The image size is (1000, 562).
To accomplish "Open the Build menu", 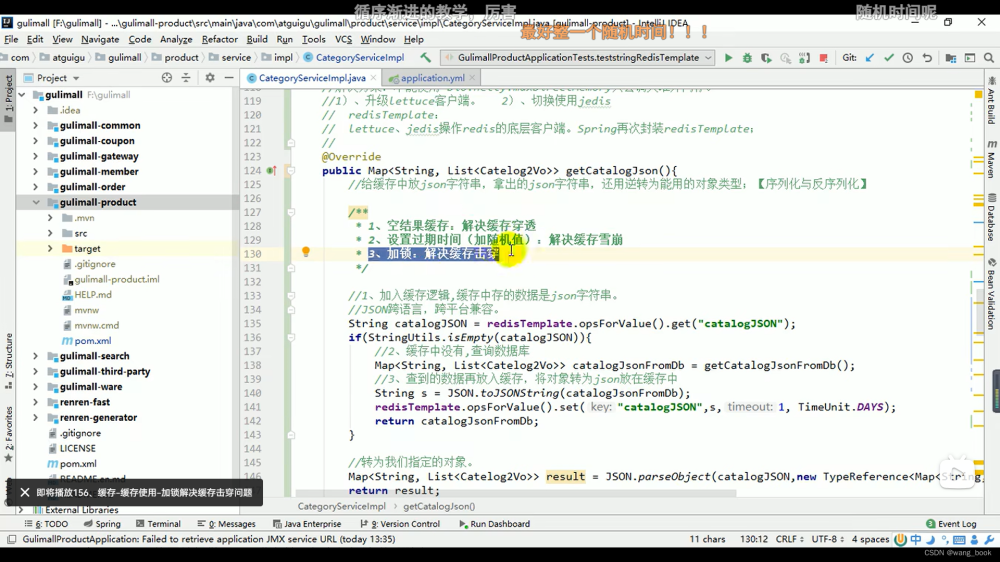I will [x=257, y=40].
